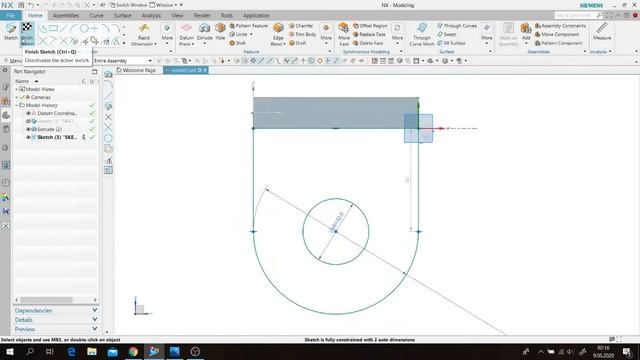Click the Sketch tool in the ribbon

pos(11,31)
